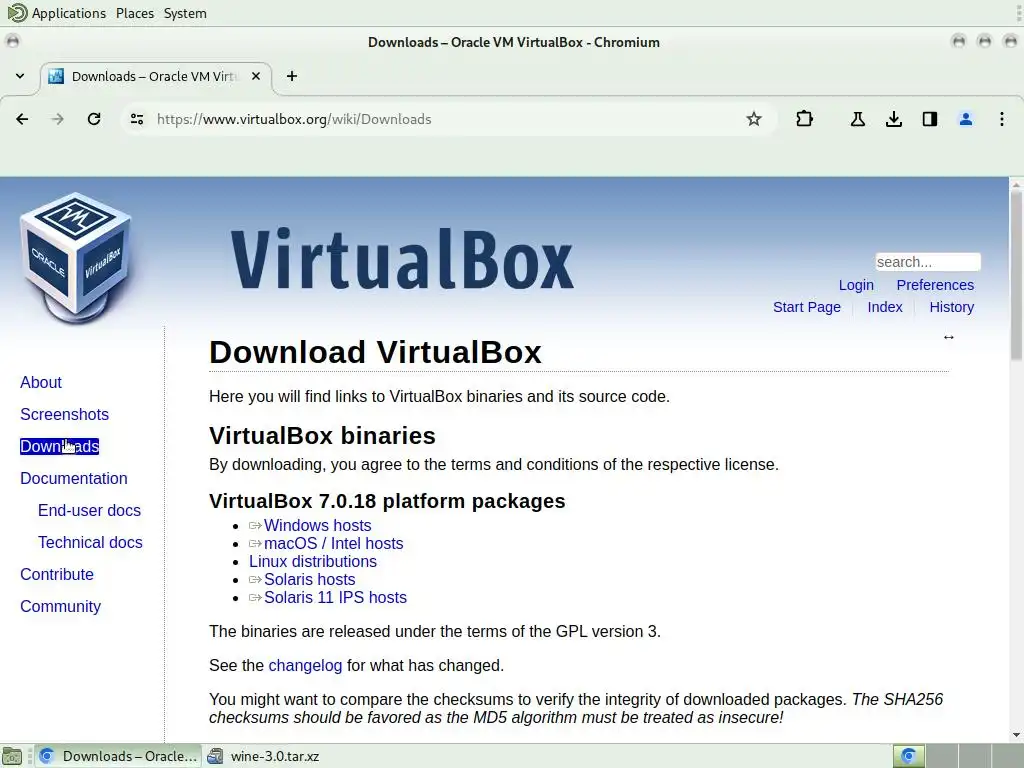Download macOS / Intel hosts package

coord(333,543)
